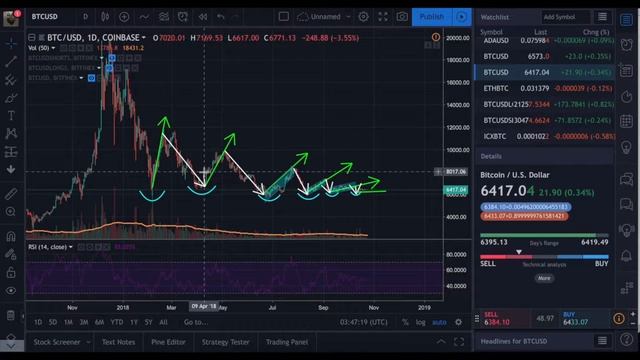
Task: Open the axis settings gear
Action: pyautogui.click(x=459, y=322)
